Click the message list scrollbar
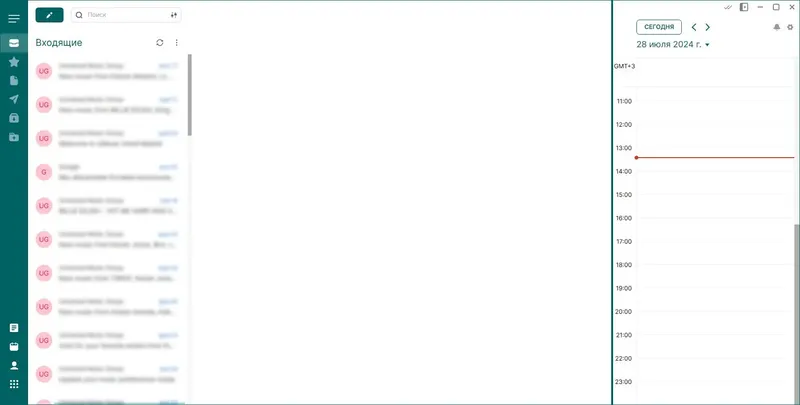The height and width of the screenshot is (405, 800). [190, 95]
